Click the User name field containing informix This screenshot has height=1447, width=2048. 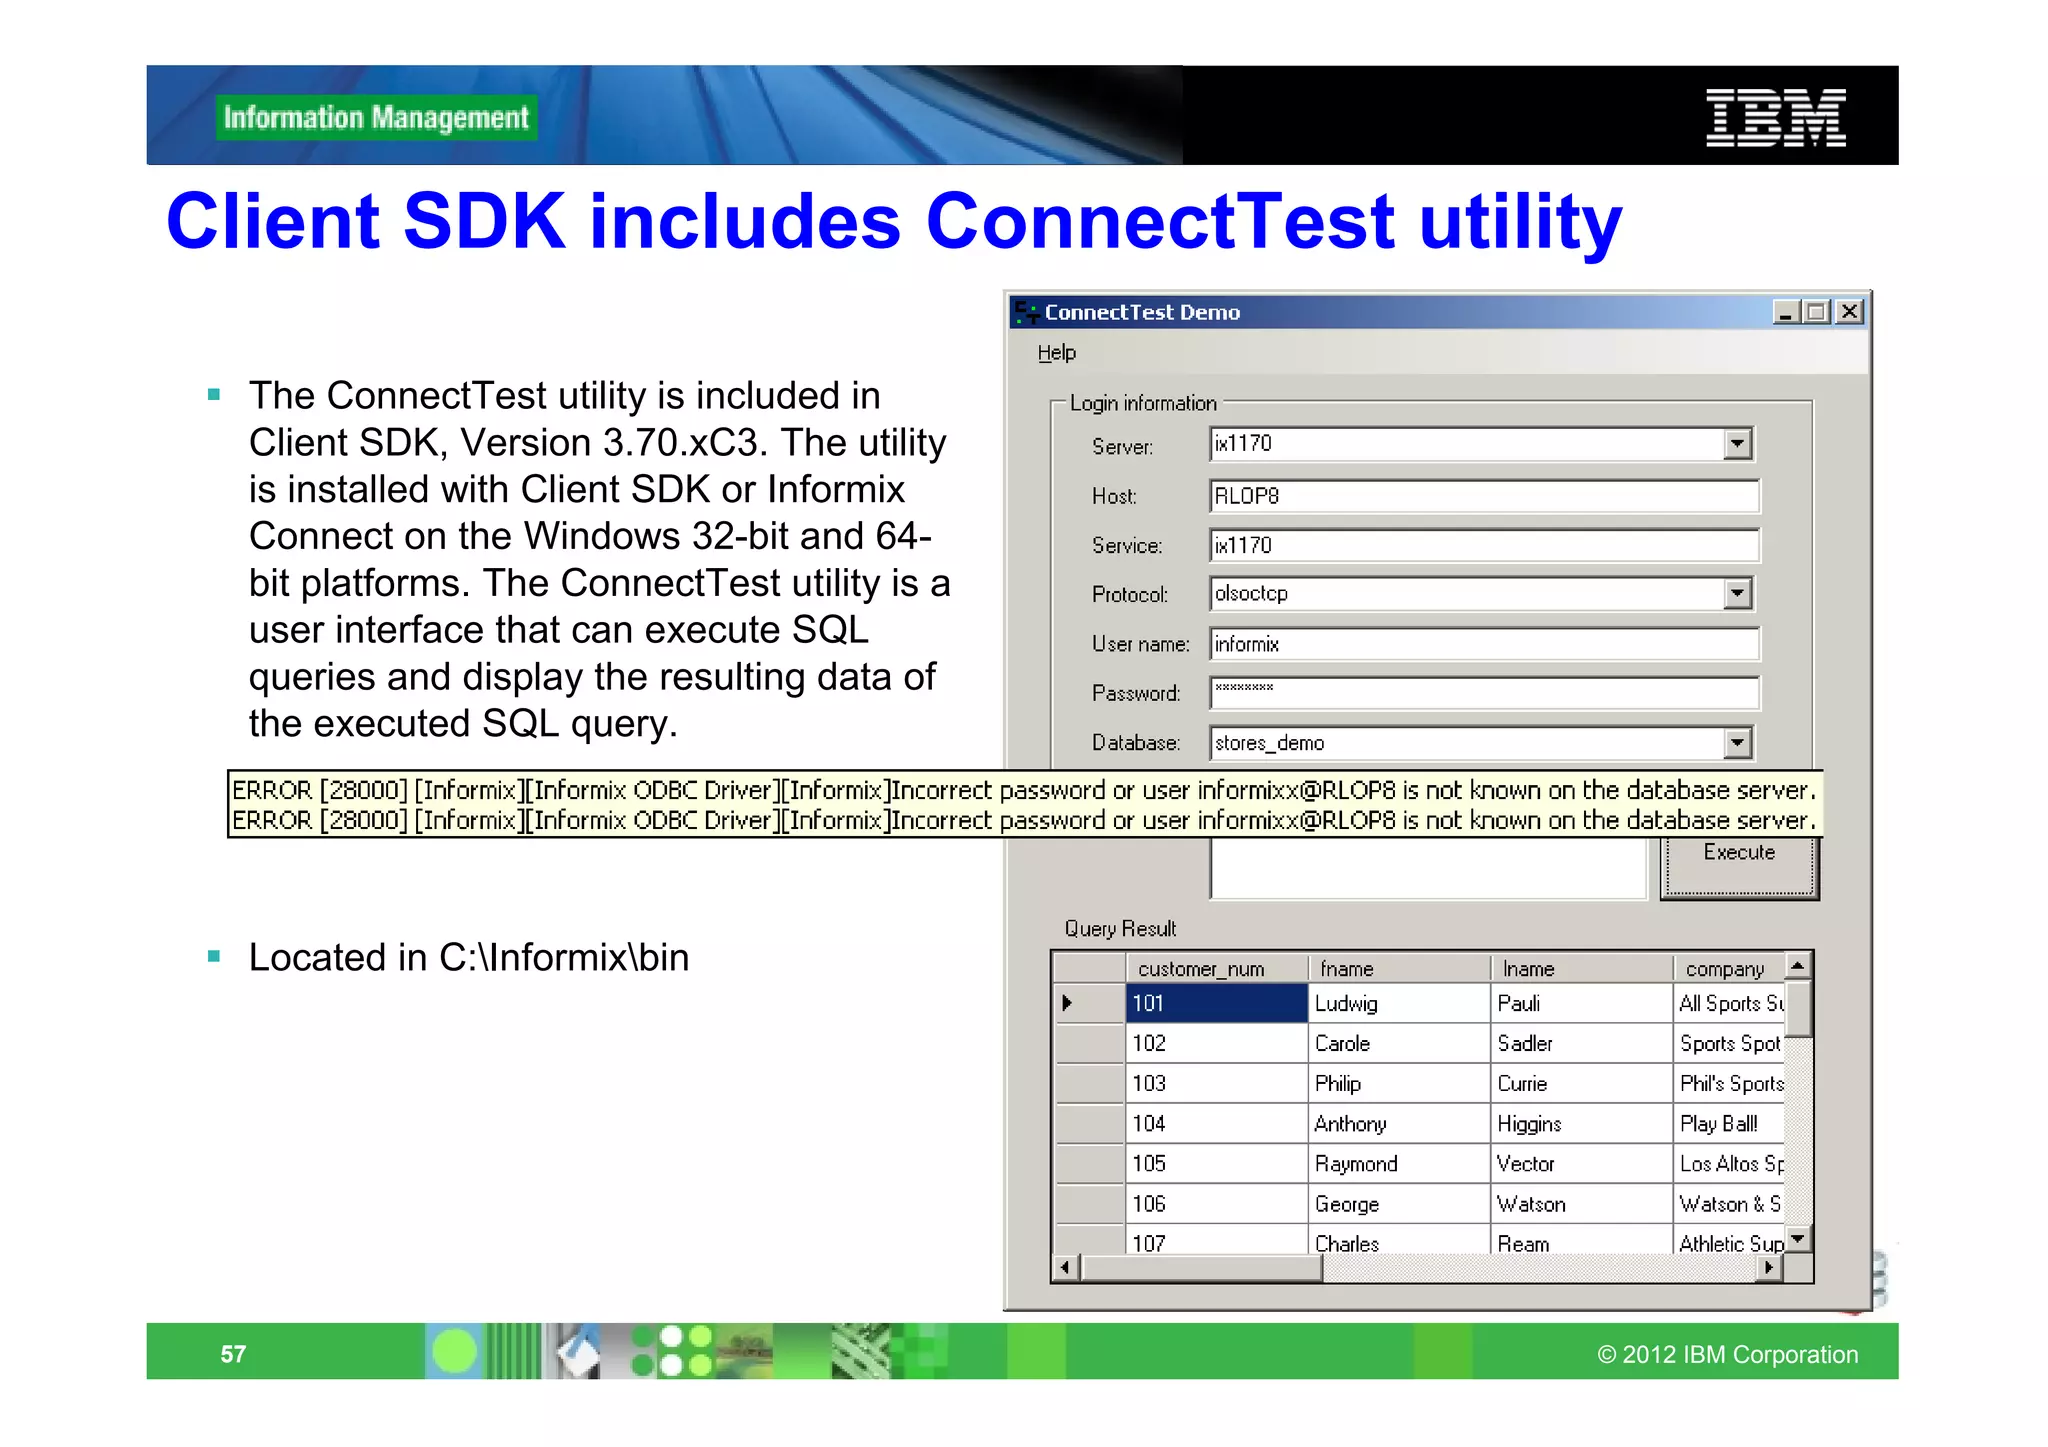[x=1484, y=644]
